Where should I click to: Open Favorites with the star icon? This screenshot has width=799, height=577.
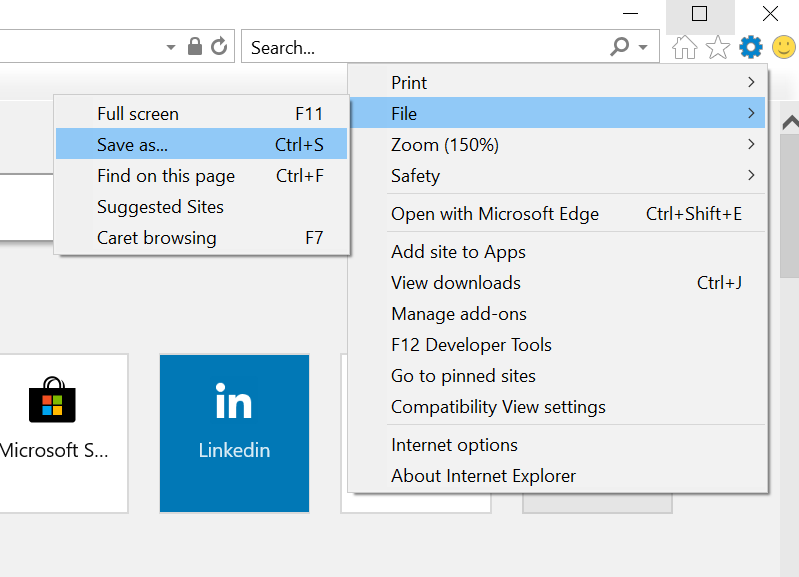tap(718, 47)
